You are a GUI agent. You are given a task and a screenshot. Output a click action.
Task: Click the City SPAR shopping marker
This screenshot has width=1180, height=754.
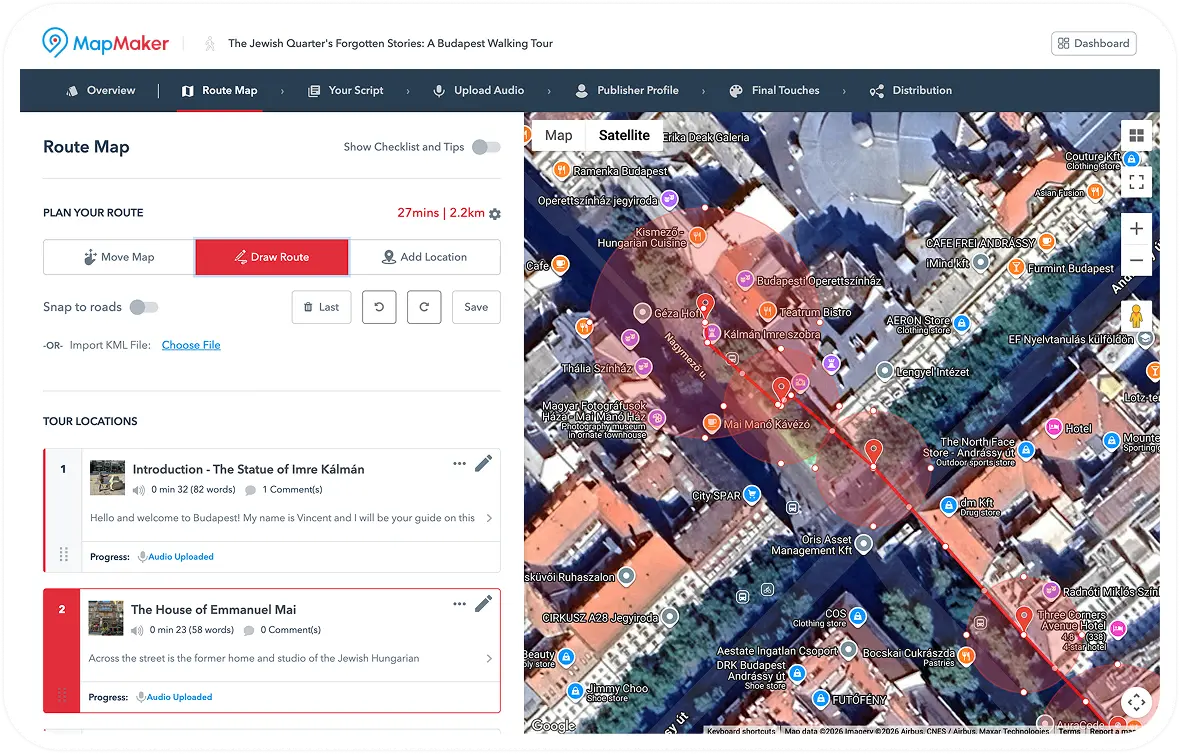[751, 494]
